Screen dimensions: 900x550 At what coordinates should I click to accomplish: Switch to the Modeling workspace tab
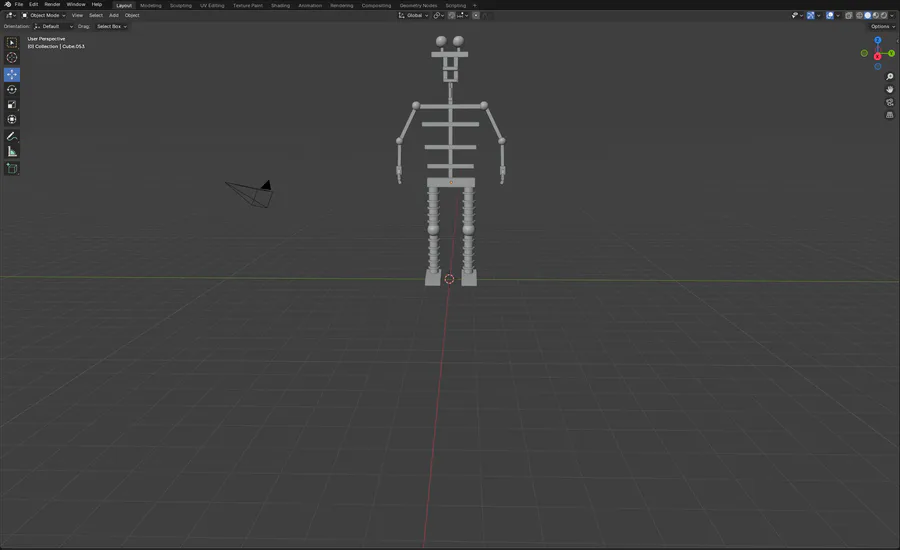[151, 5]
